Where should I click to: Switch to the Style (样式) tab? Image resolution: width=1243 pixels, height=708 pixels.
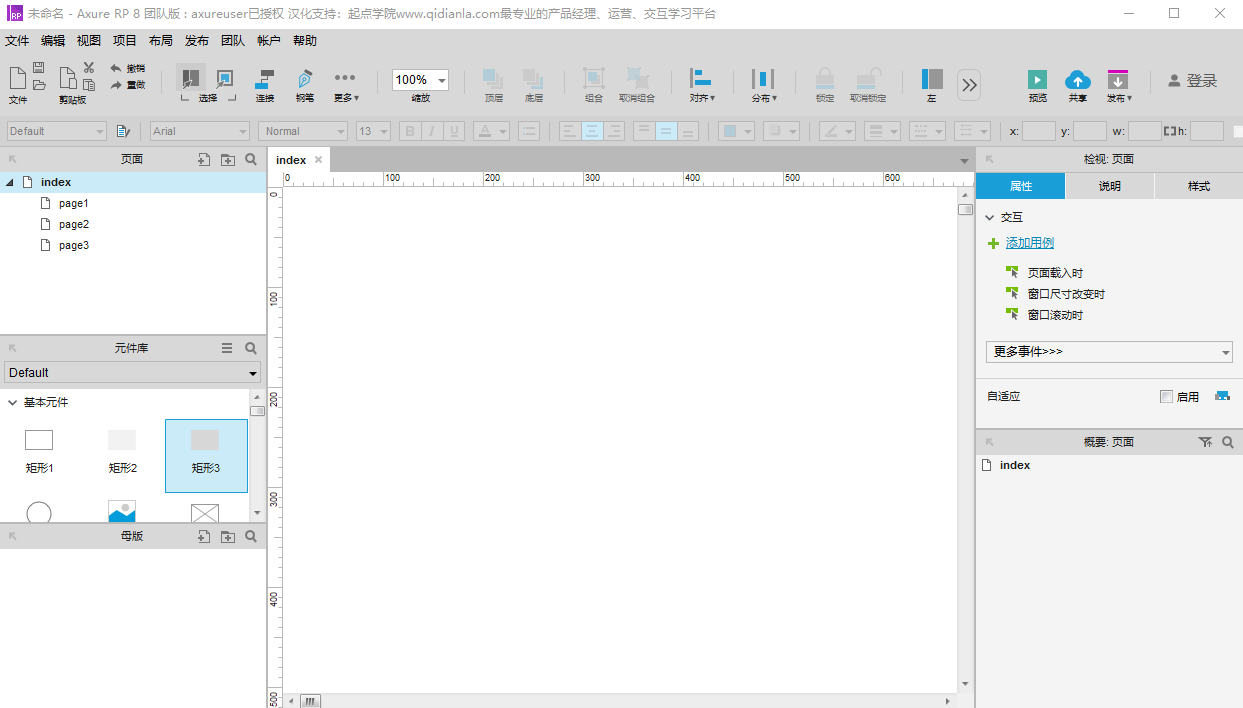click(1198, 187)
